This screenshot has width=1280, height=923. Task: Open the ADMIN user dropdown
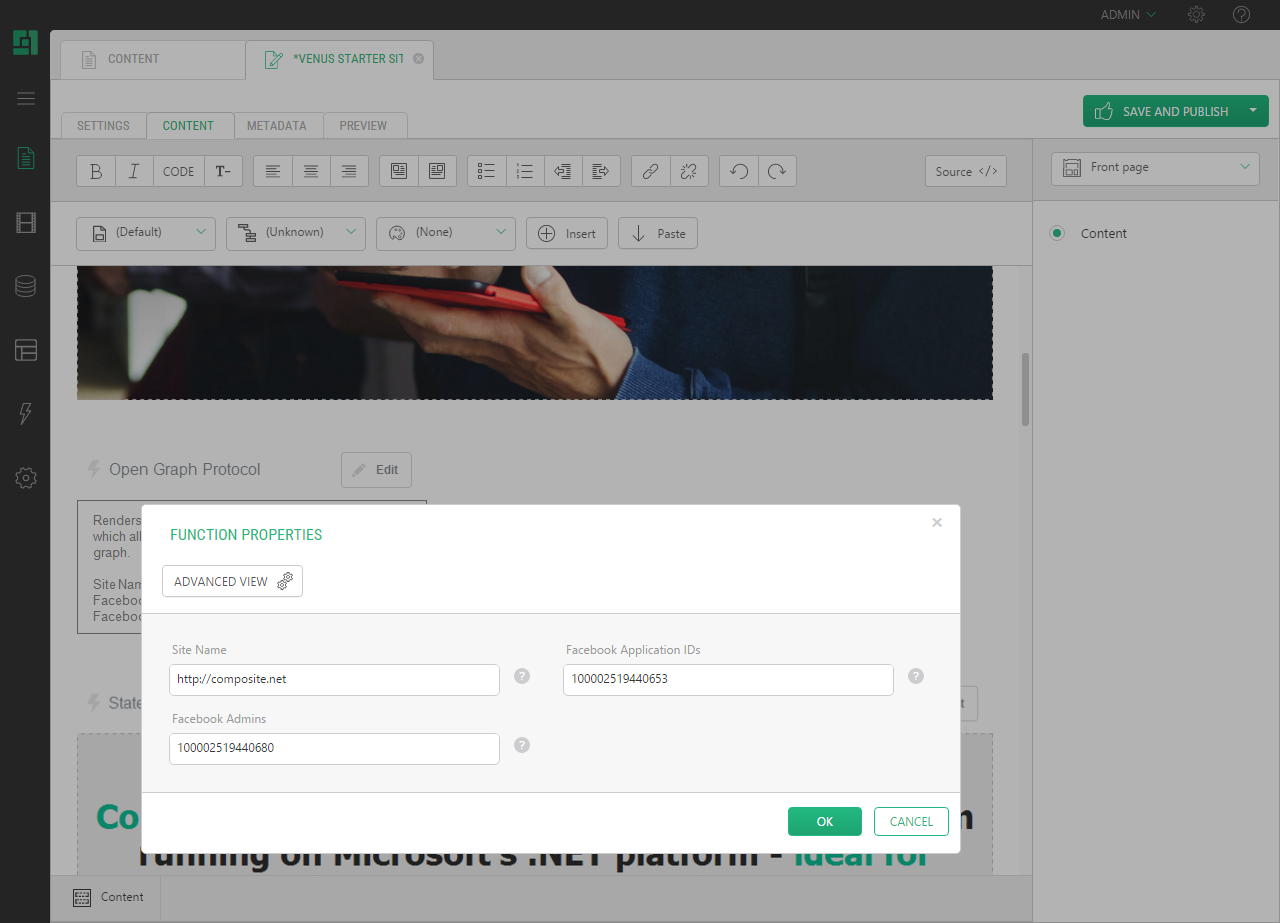coord(1128,15)
